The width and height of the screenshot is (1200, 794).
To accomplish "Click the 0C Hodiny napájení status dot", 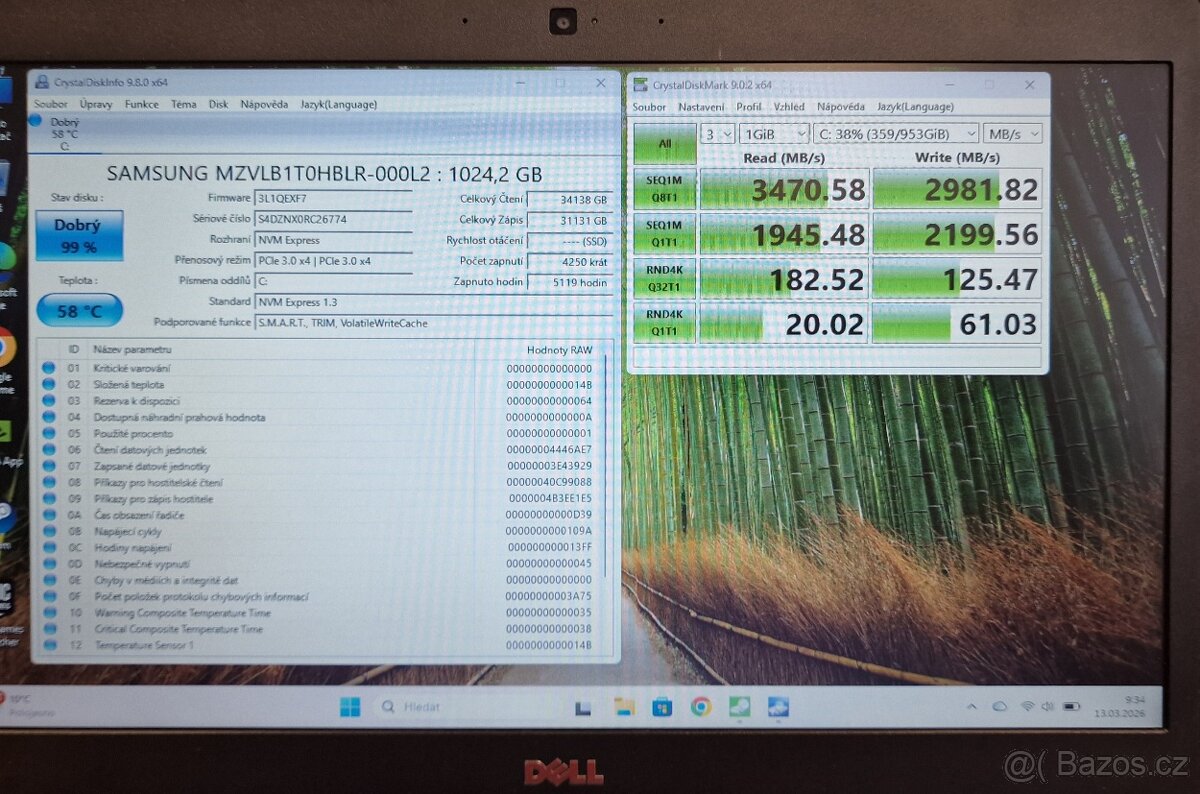I will coord(48,547).
